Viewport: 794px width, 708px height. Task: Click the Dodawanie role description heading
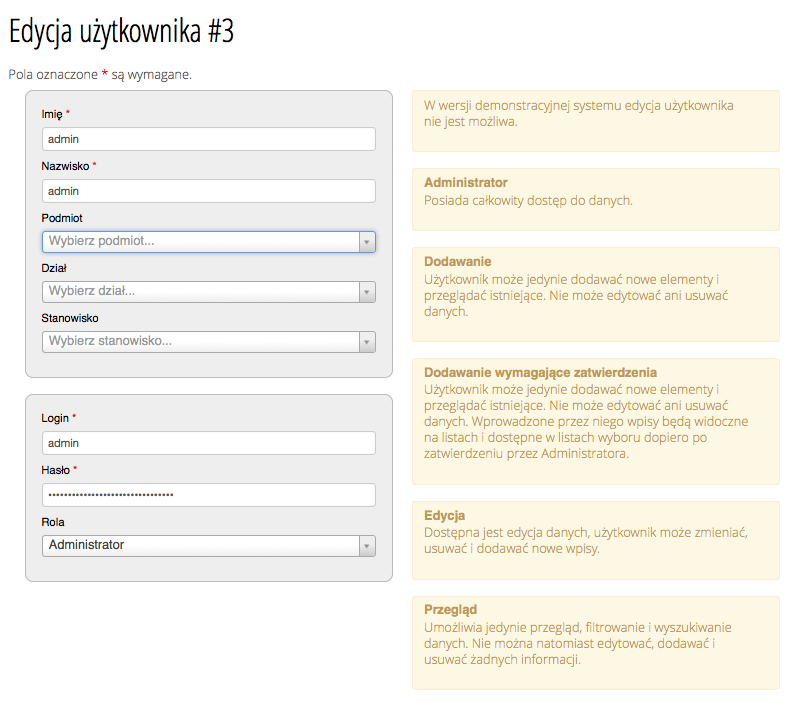(x=457, y=261)
